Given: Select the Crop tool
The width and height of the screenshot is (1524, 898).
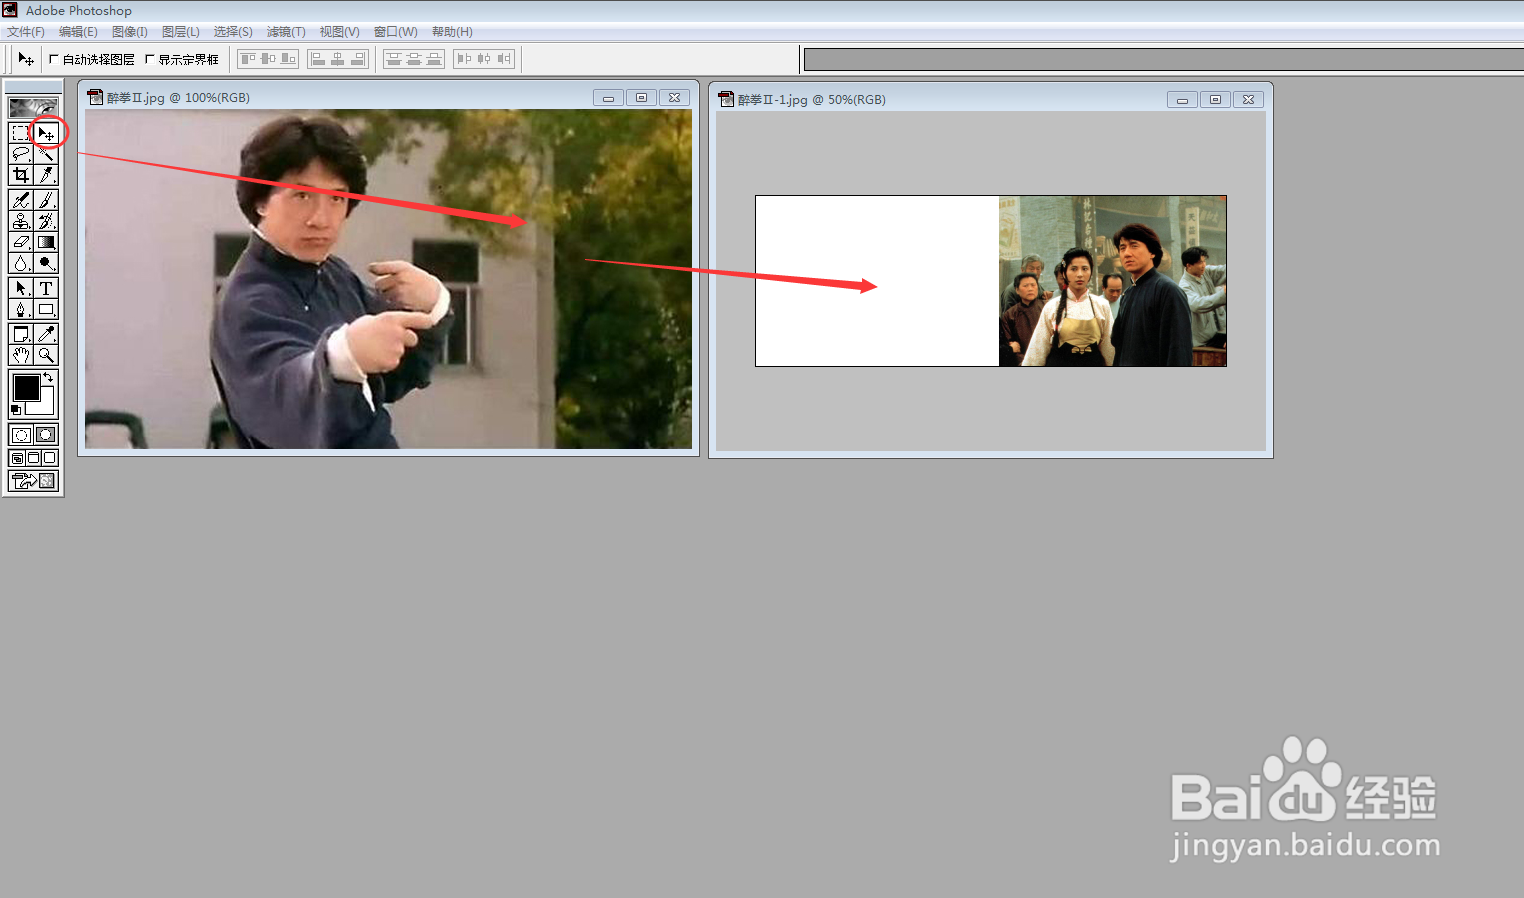Looking at the screenshot, I should [21, 175].
